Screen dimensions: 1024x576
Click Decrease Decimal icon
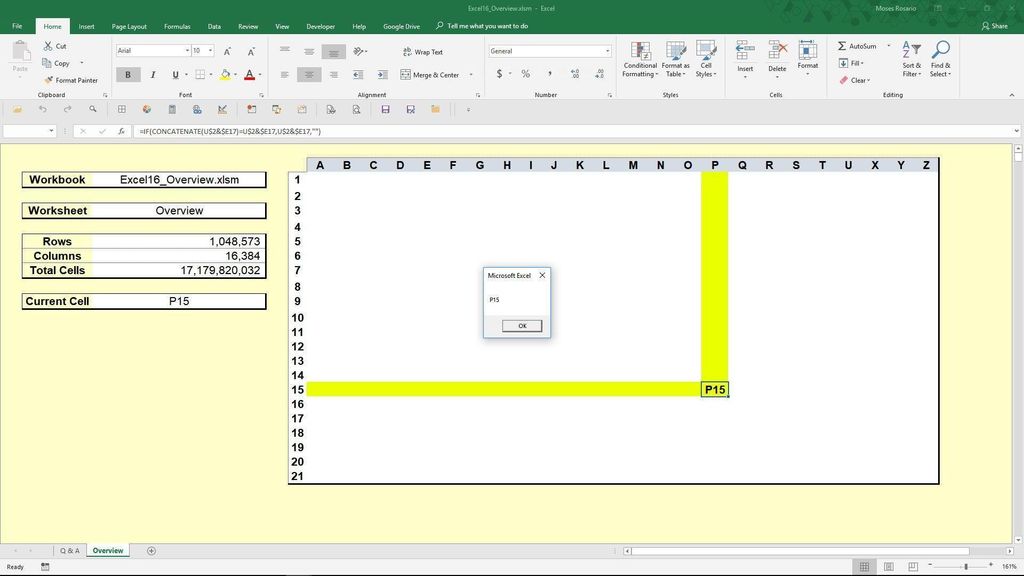(x=600, y=74)
